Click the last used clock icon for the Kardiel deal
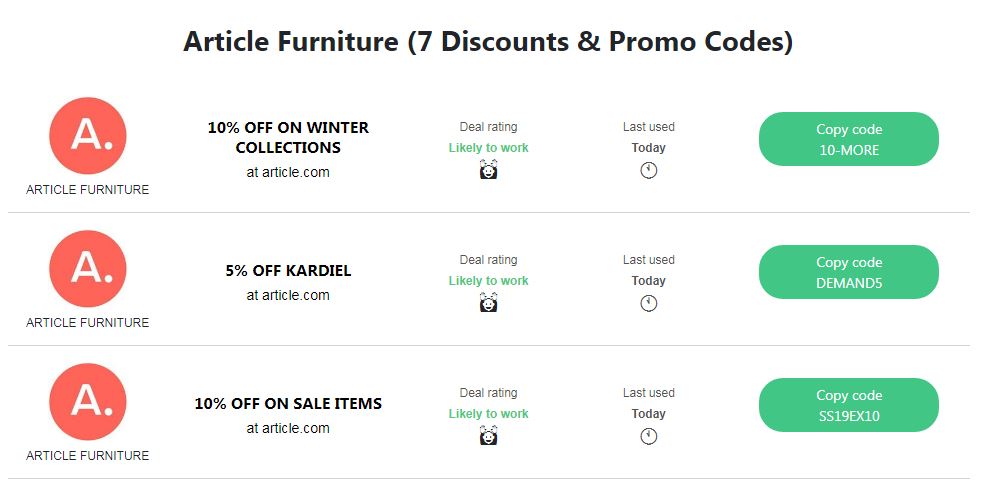 click(x=649, y=303)
